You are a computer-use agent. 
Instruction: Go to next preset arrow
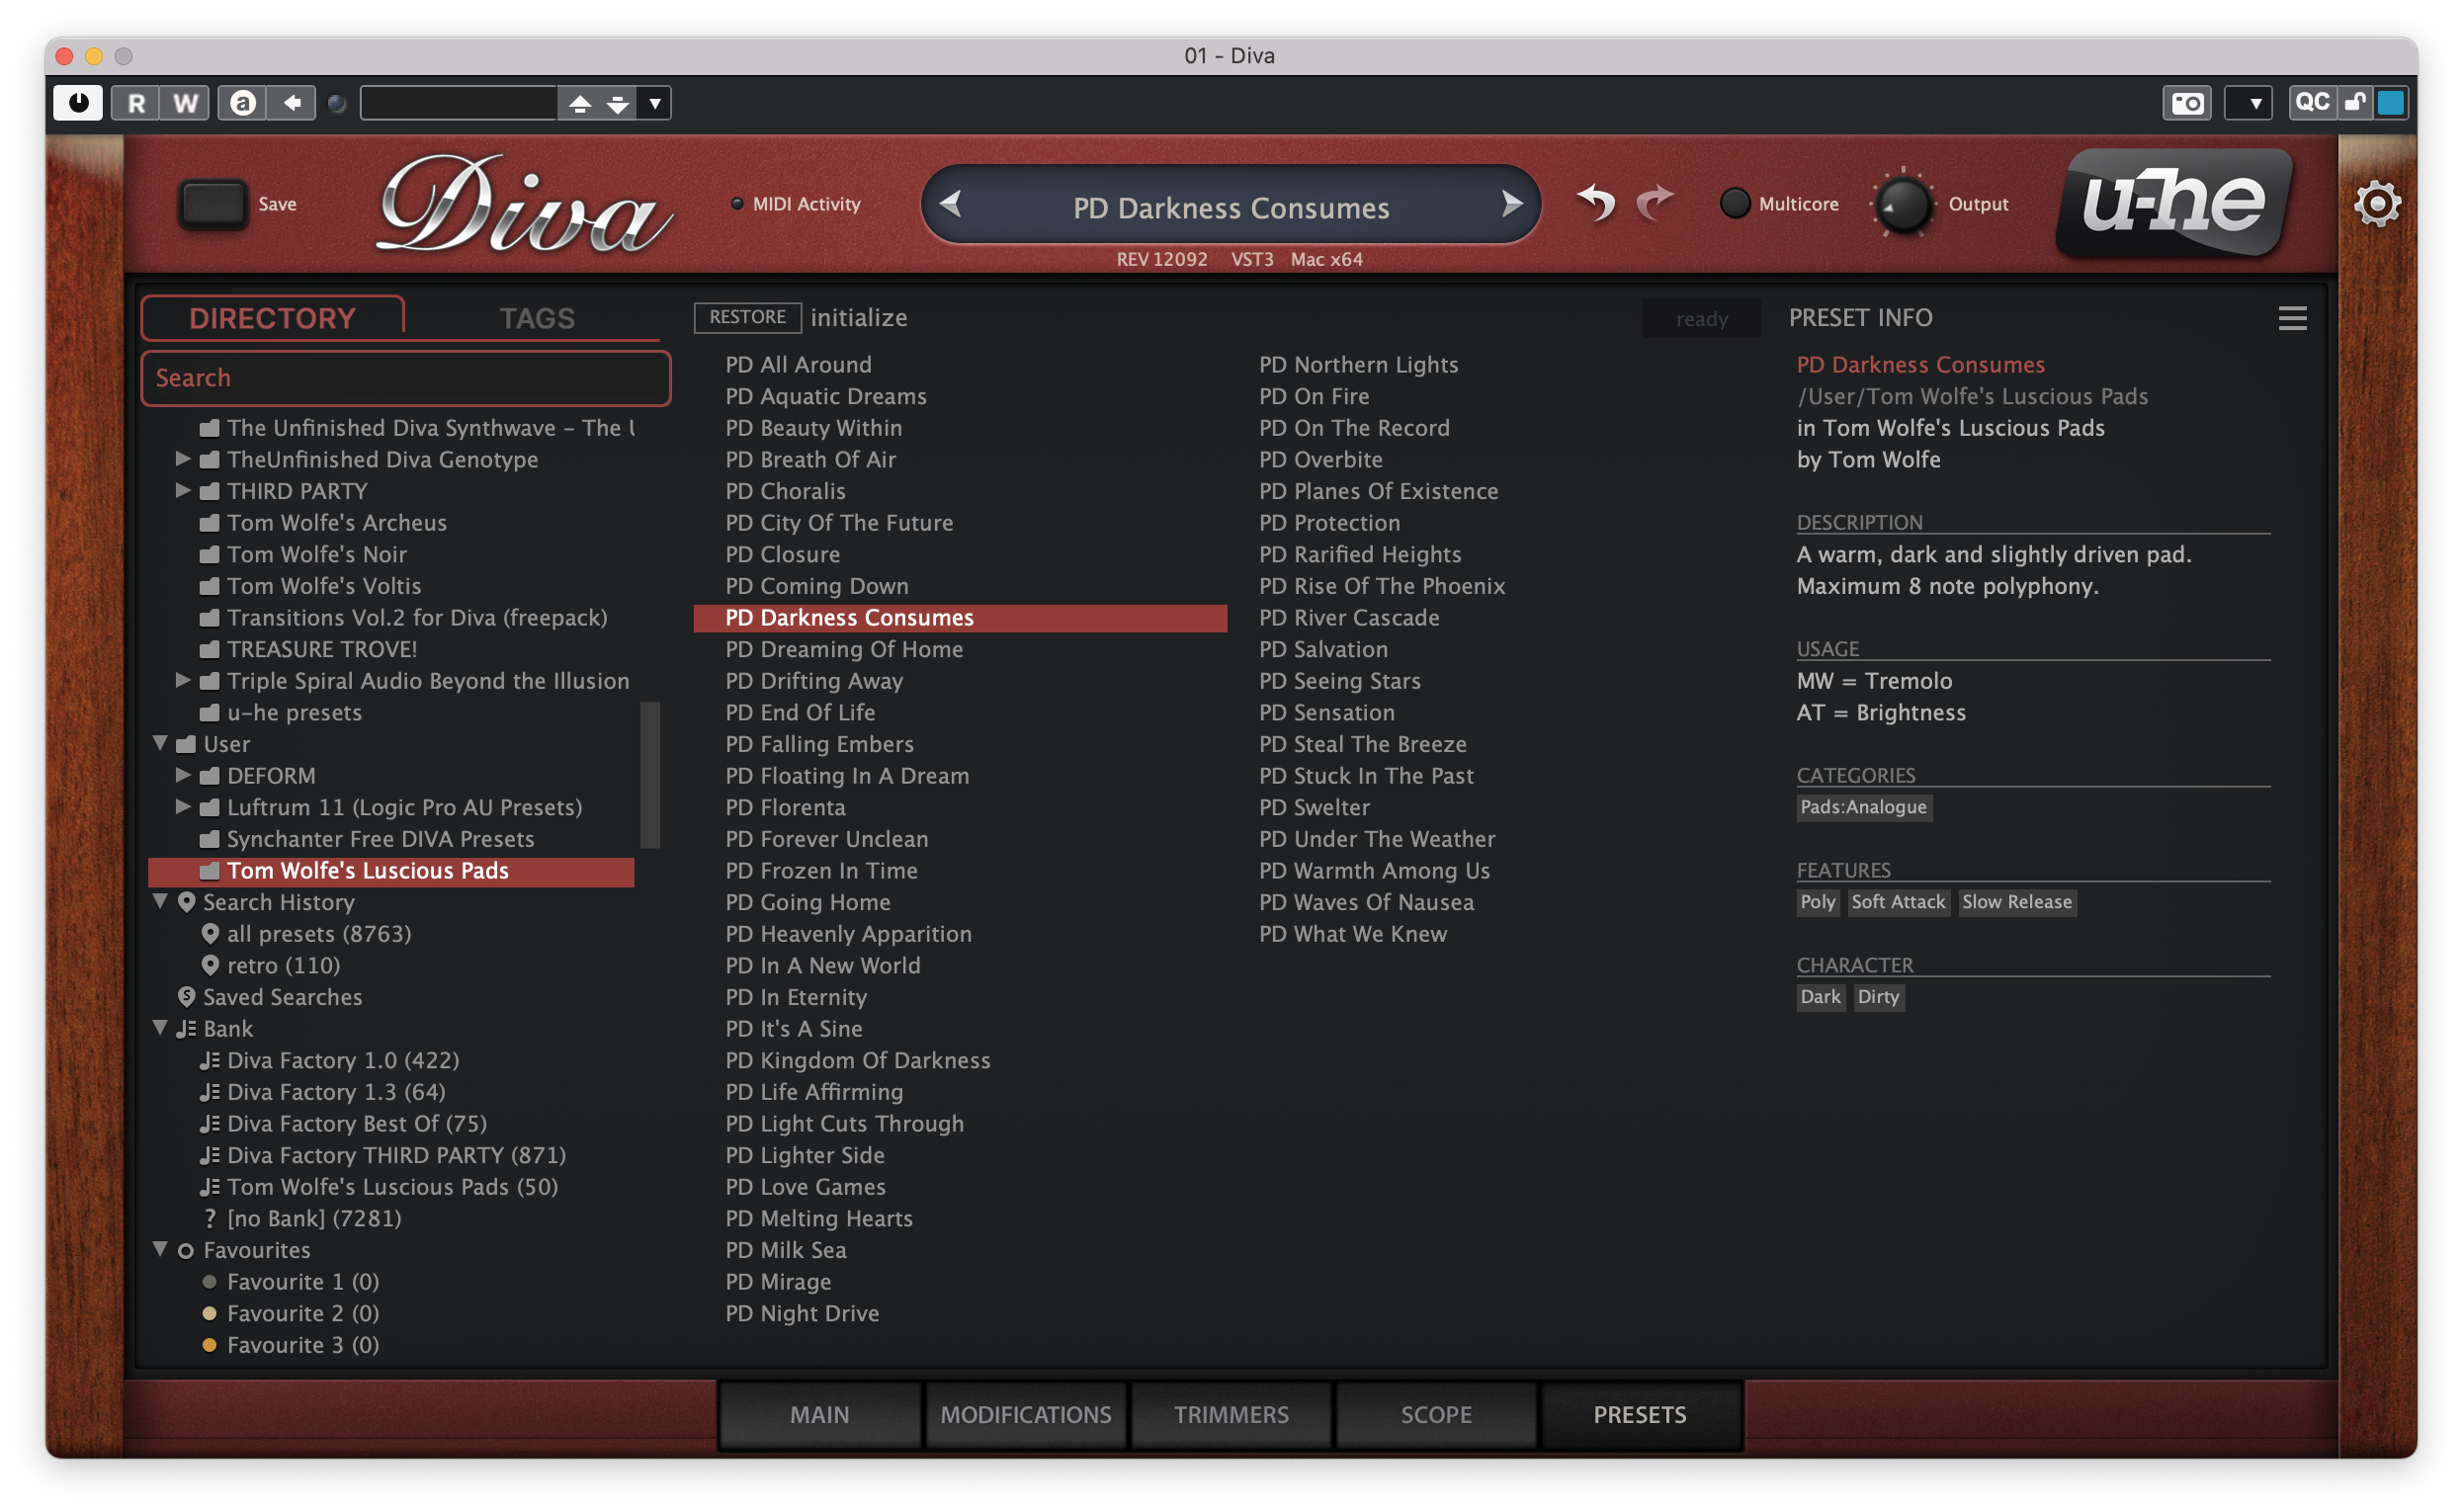coord(1511,204)
